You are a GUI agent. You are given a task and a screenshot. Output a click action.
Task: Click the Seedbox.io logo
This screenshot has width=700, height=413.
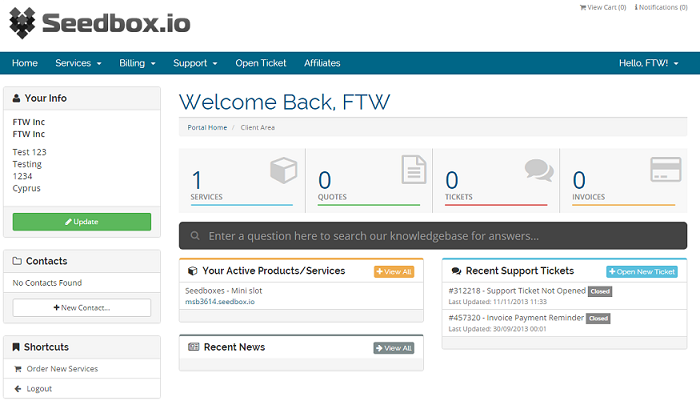coord(100,23)
